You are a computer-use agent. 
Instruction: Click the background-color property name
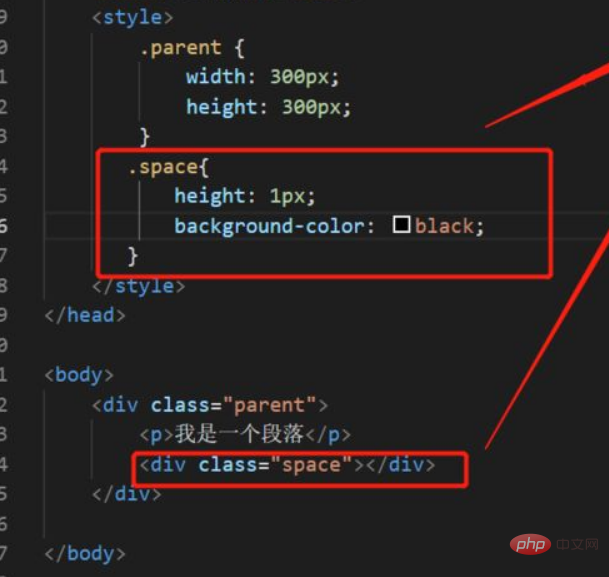[275, 226]
